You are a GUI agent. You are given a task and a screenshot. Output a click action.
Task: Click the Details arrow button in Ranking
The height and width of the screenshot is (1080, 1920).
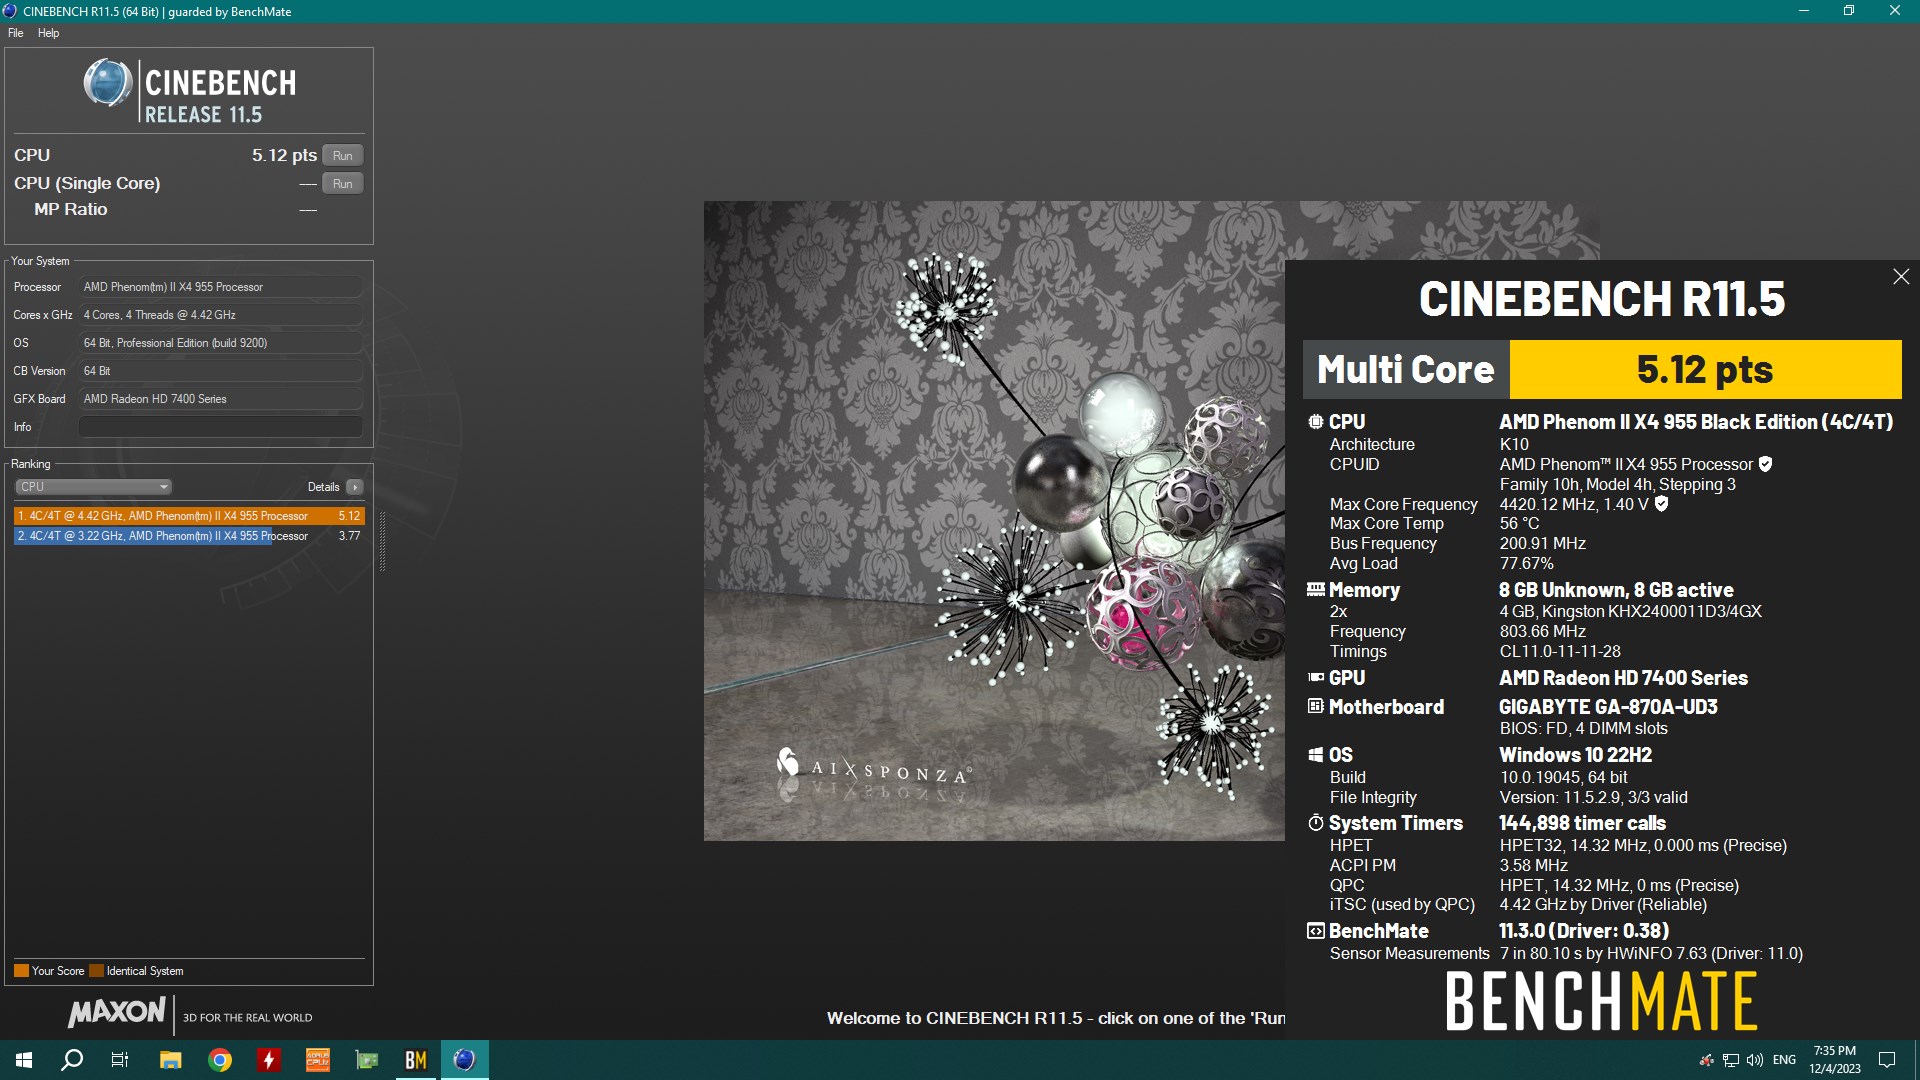coord(355,487)
